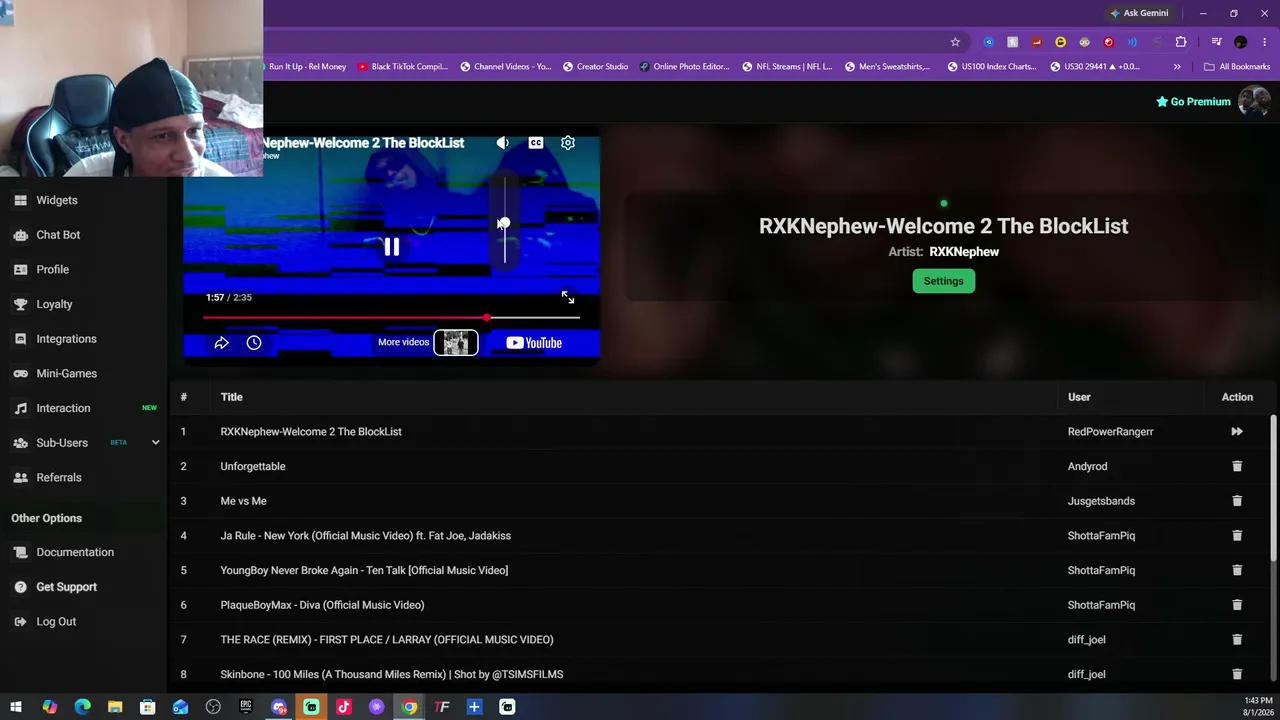
Task: Enter fullscreen on the video player
Action: click(x=568, y=298)
